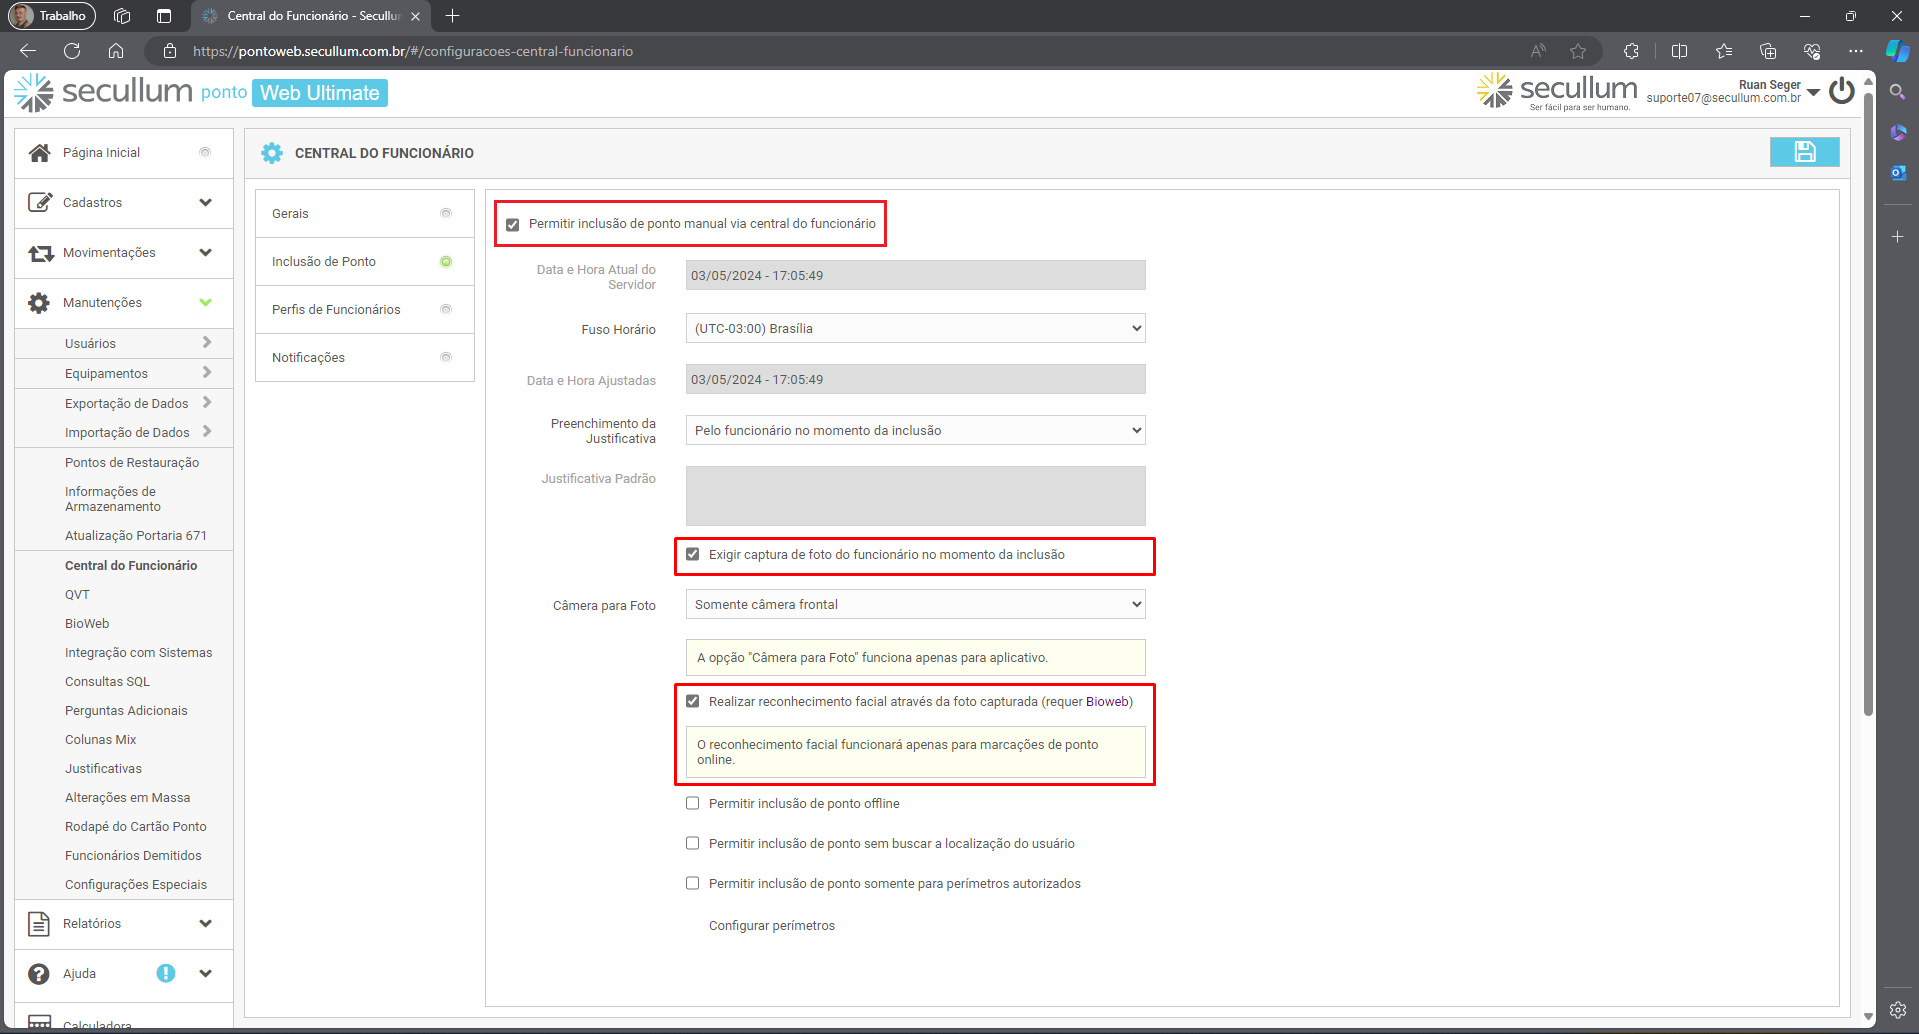Viewport: 1919px width, 1034px height.
Task: Click the save floppy disk icon
Action: [1804, 152]
